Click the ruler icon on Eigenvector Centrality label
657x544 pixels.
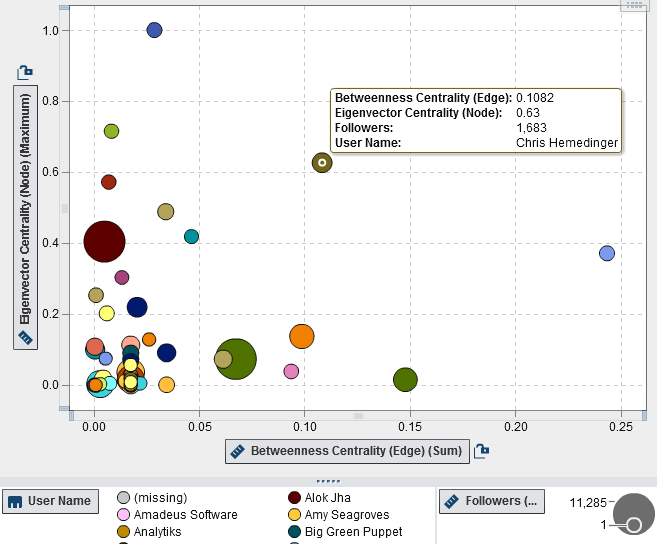(x=25, y=338)
